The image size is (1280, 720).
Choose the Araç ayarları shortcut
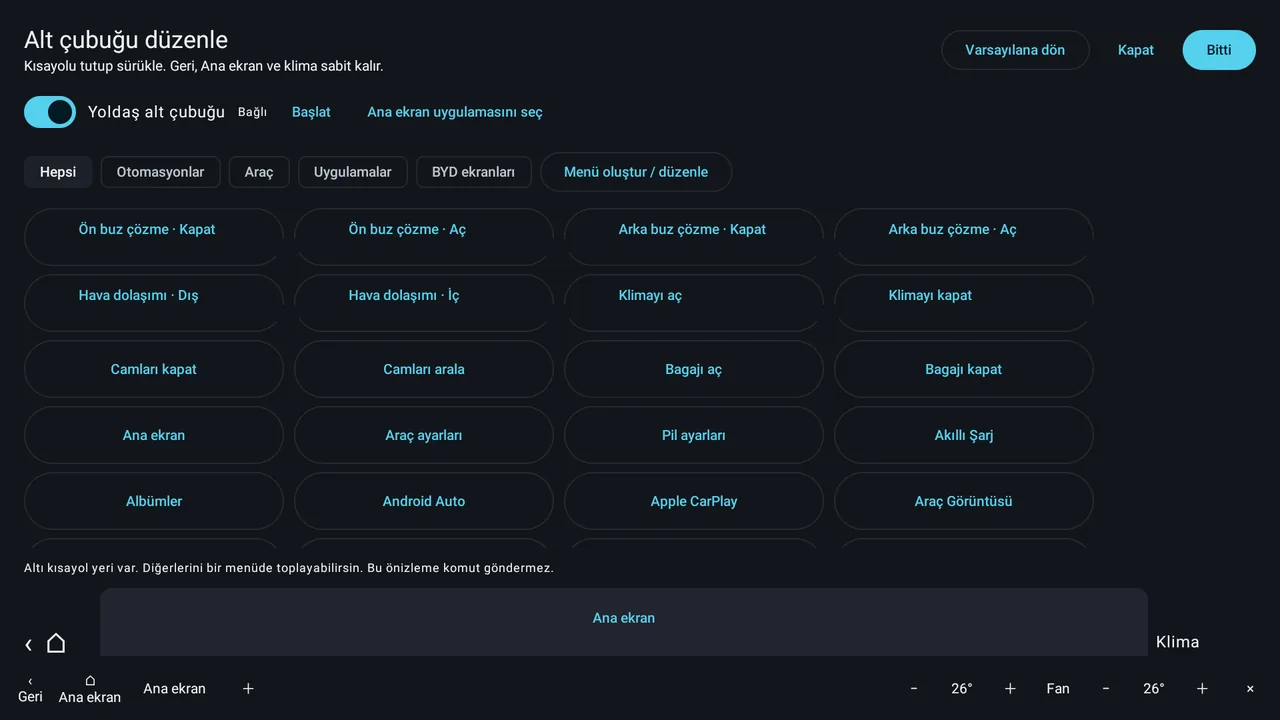pos(424,435)
